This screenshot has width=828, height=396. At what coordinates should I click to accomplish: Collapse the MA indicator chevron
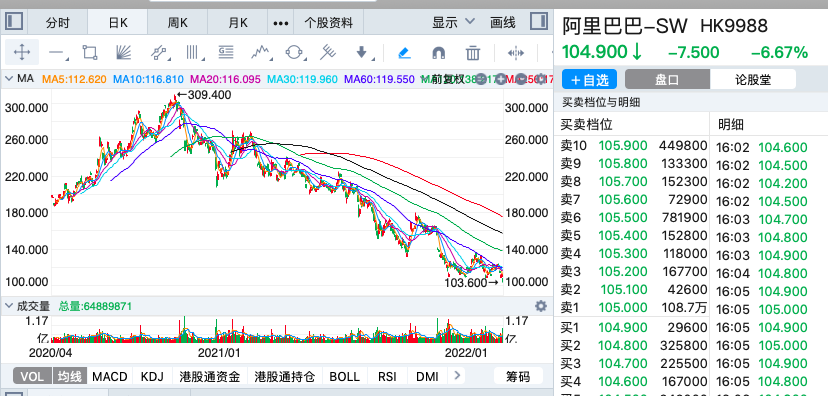pos(8,79)
